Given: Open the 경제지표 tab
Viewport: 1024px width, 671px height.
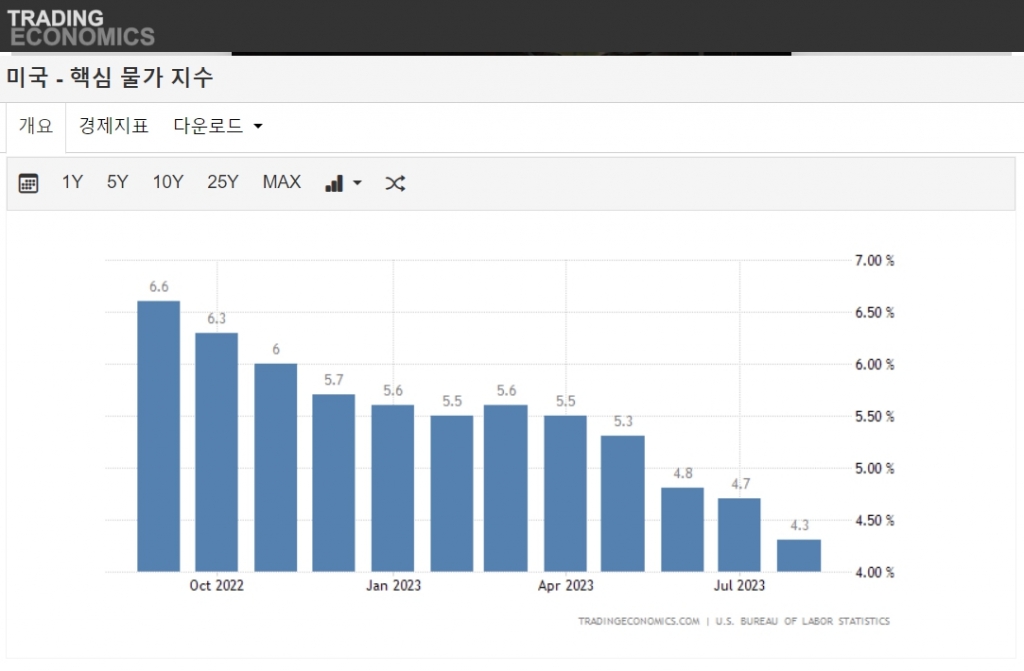Looking at the screenshot, I should click(114, 126).
